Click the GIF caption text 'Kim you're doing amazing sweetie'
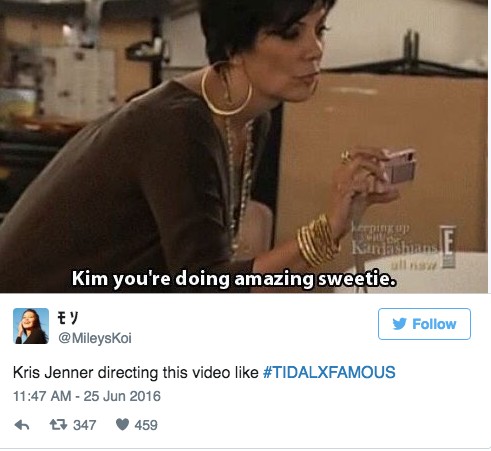This screenshot has width=491, height=451. tap(234, 279)
